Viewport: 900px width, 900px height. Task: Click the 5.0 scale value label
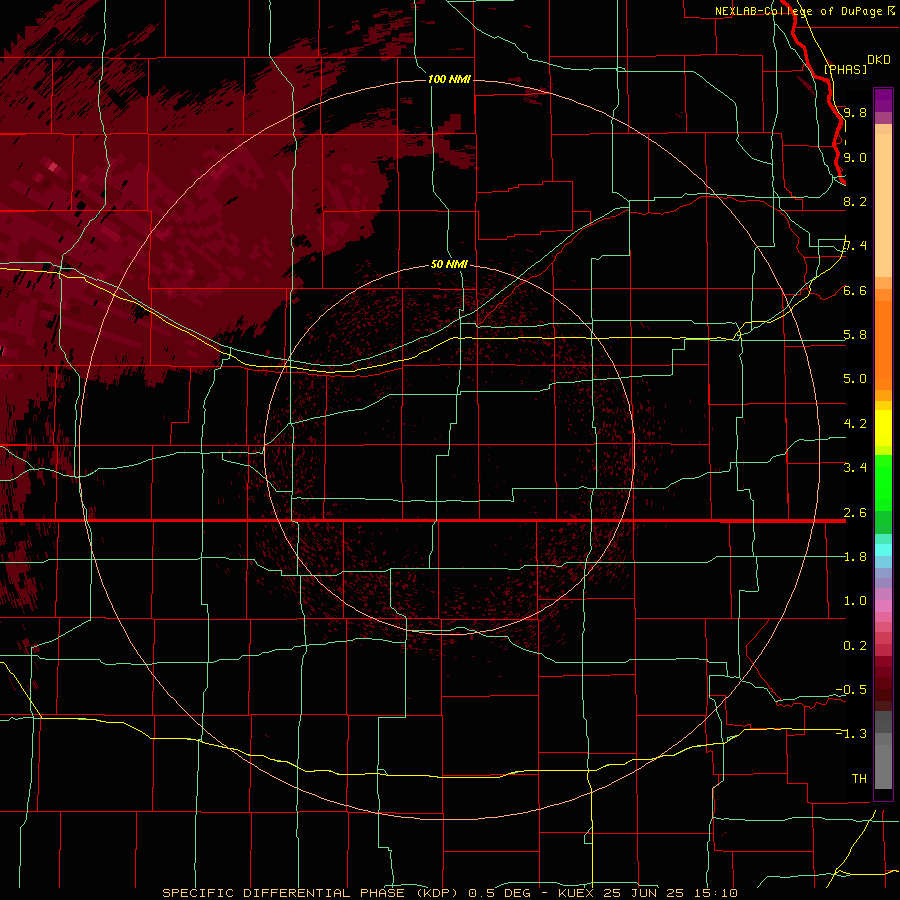click(x=855, y=379)
